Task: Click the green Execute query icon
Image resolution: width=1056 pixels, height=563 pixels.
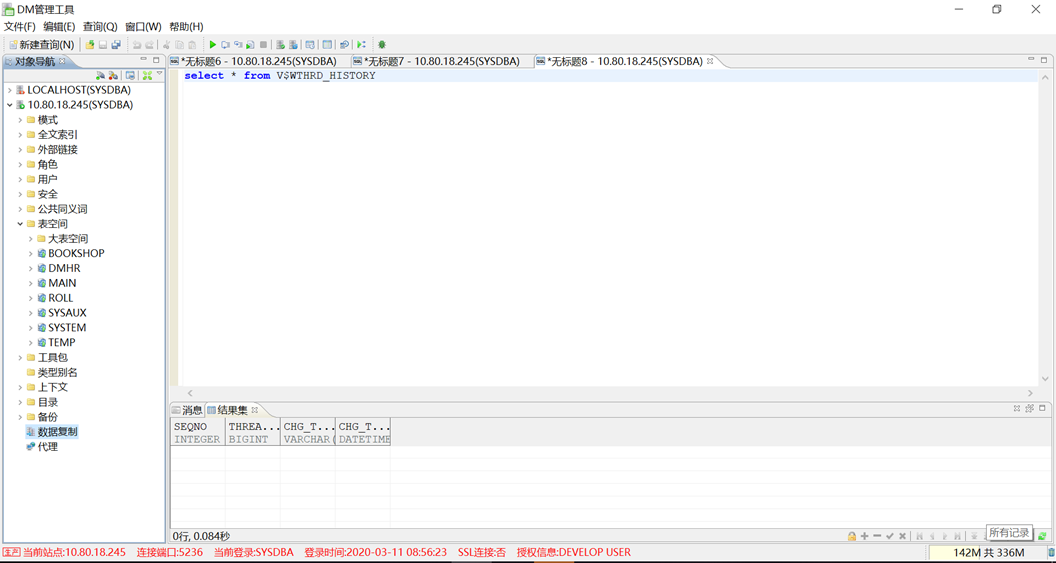Action: [212, 45]
